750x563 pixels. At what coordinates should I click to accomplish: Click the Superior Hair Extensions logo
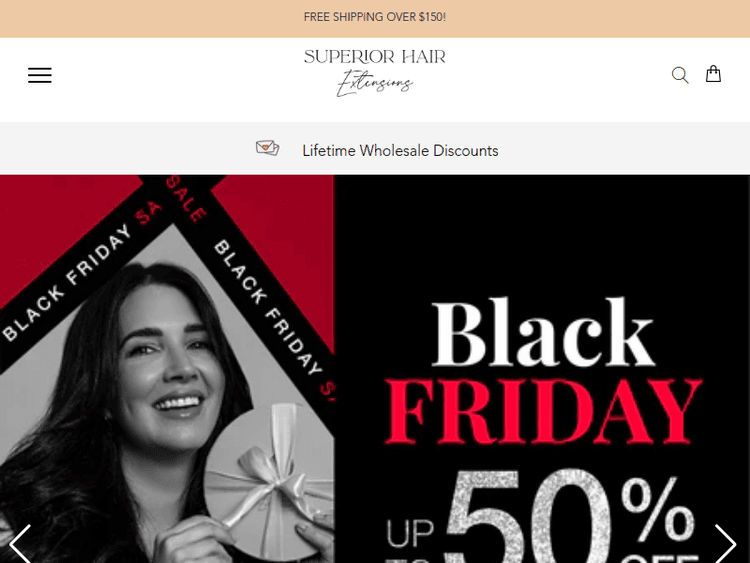pos(375,73)
